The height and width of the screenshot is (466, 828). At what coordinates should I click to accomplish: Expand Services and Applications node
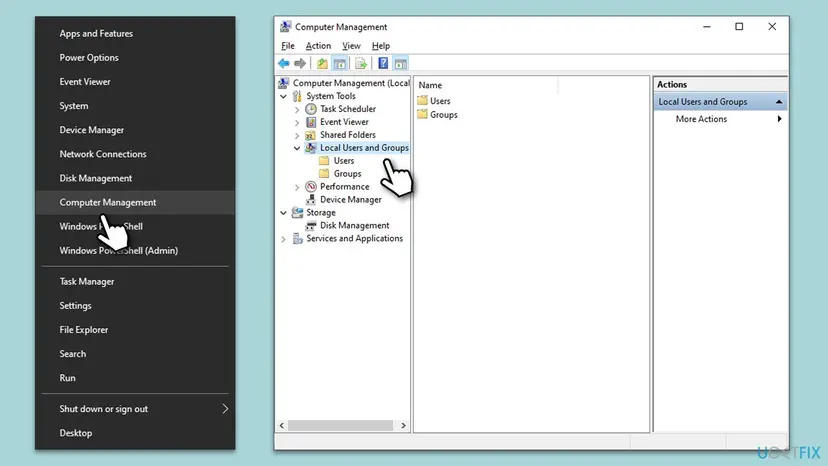click(x=284, y=239)
